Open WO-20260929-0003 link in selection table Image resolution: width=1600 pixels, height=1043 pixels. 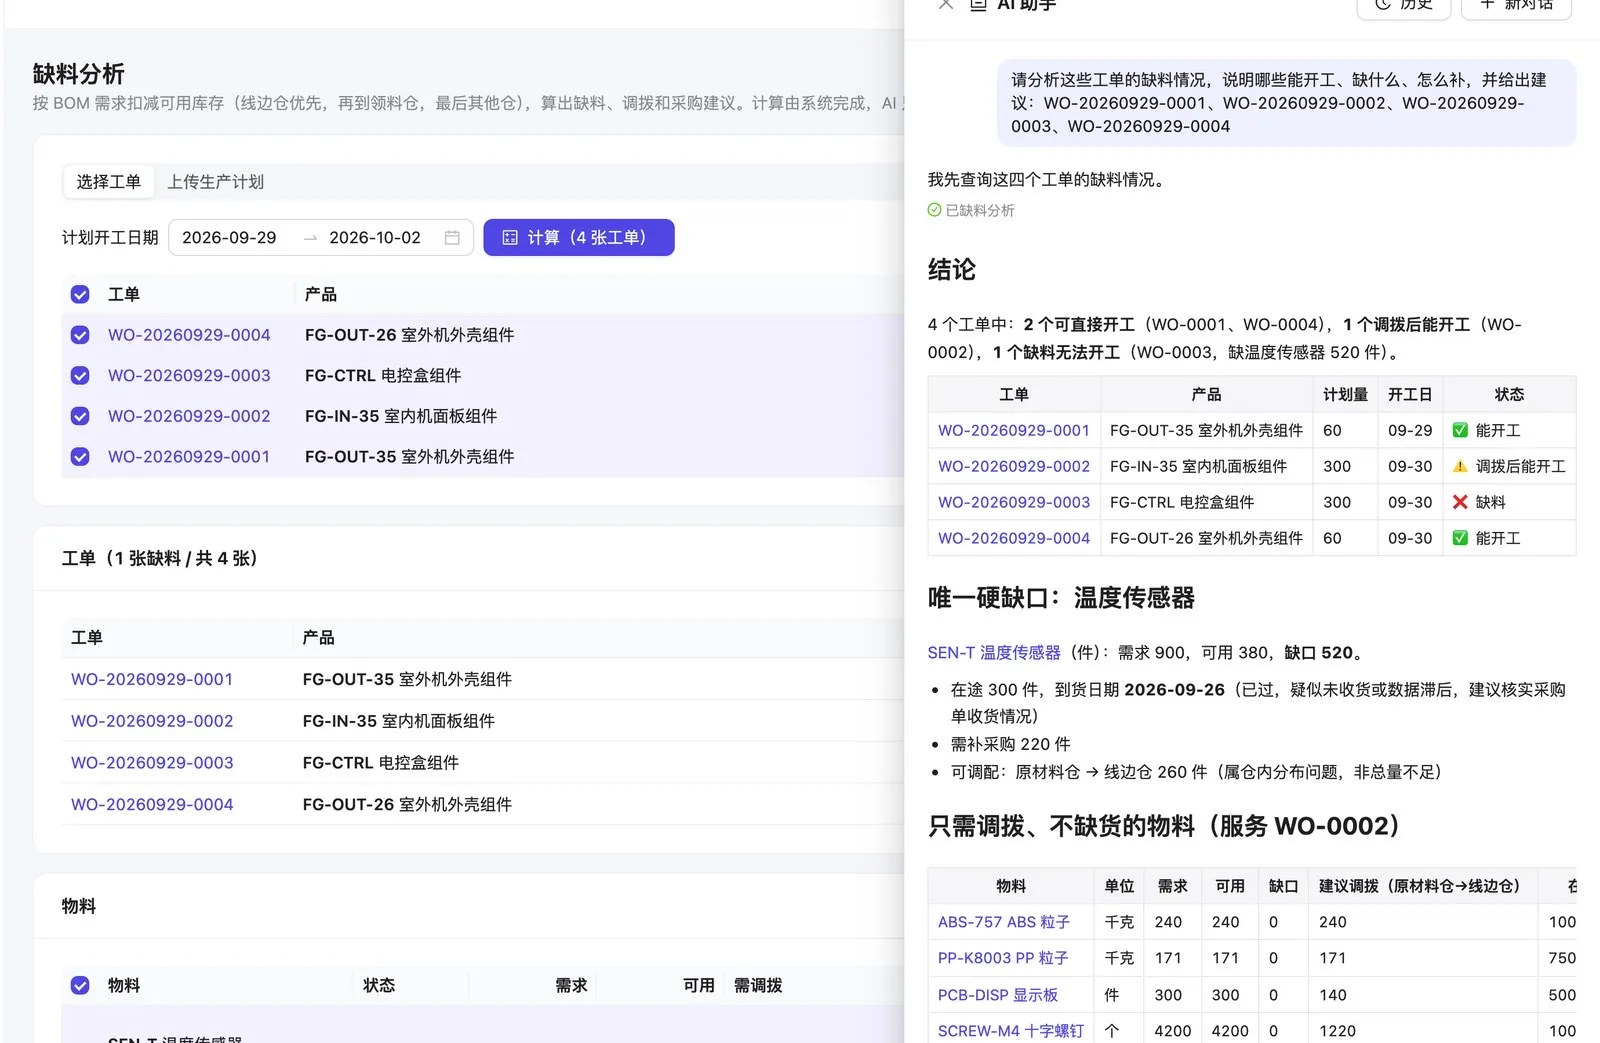(189, 375)
